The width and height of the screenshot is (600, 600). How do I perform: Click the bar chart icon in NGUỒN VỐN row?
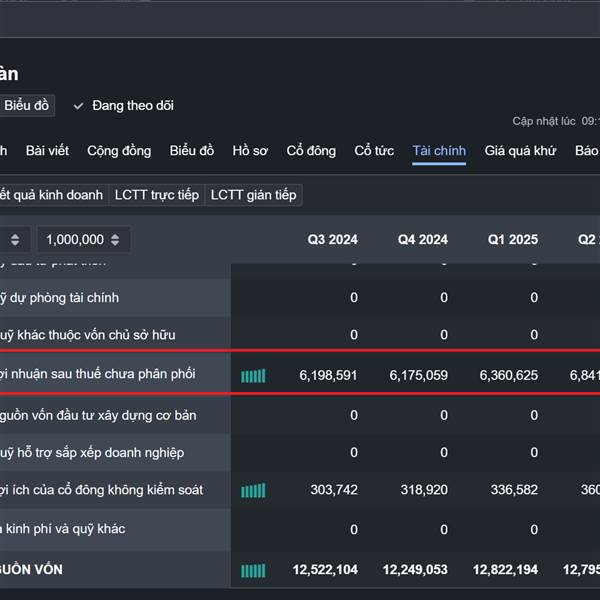pyautogui.click(x=253, y=570)
